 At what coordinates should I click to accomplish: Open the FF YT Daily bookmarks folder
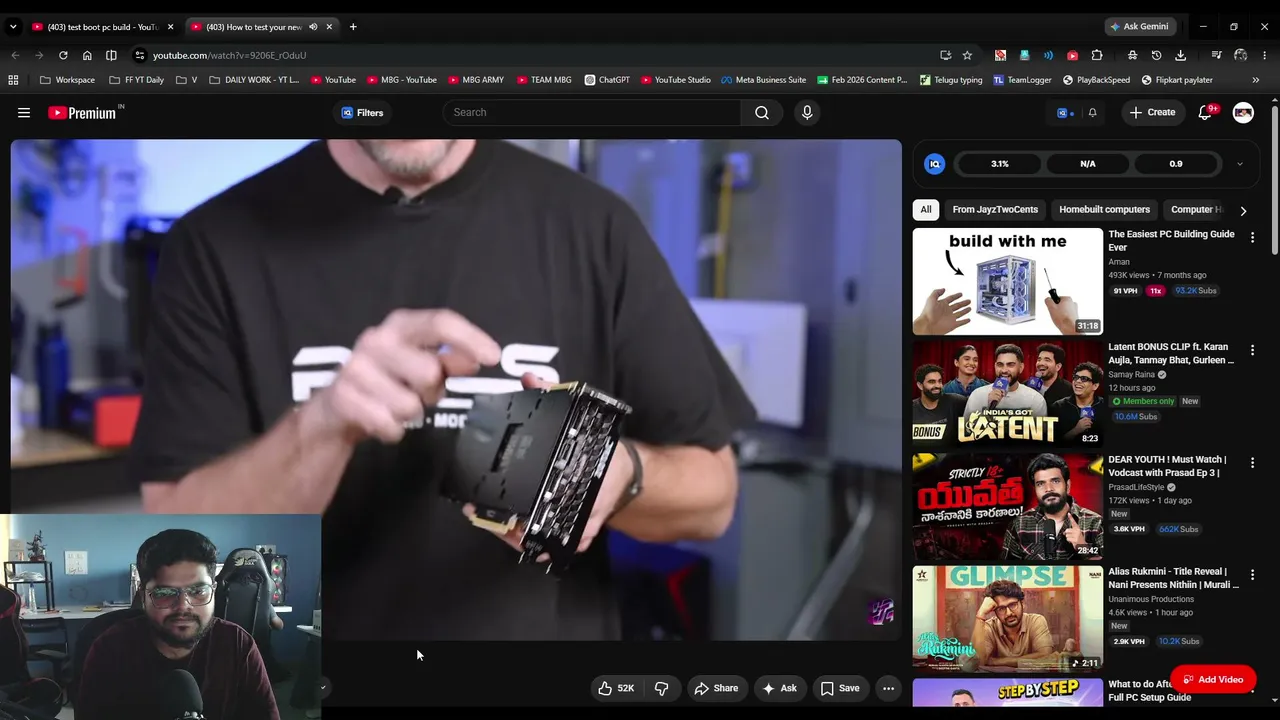point(136,80)
